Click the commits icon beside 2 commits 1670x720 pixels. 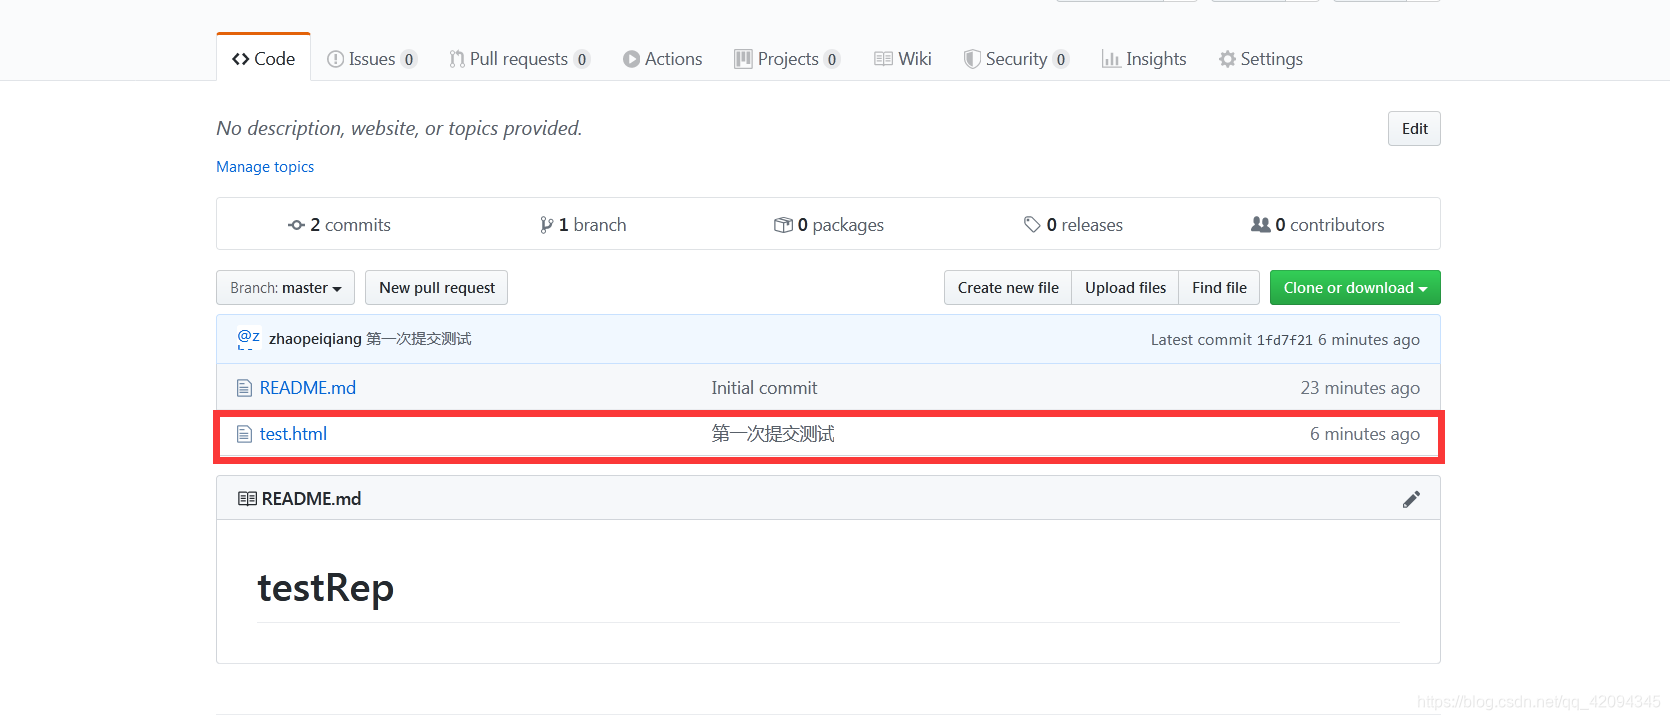pos(296,225)
